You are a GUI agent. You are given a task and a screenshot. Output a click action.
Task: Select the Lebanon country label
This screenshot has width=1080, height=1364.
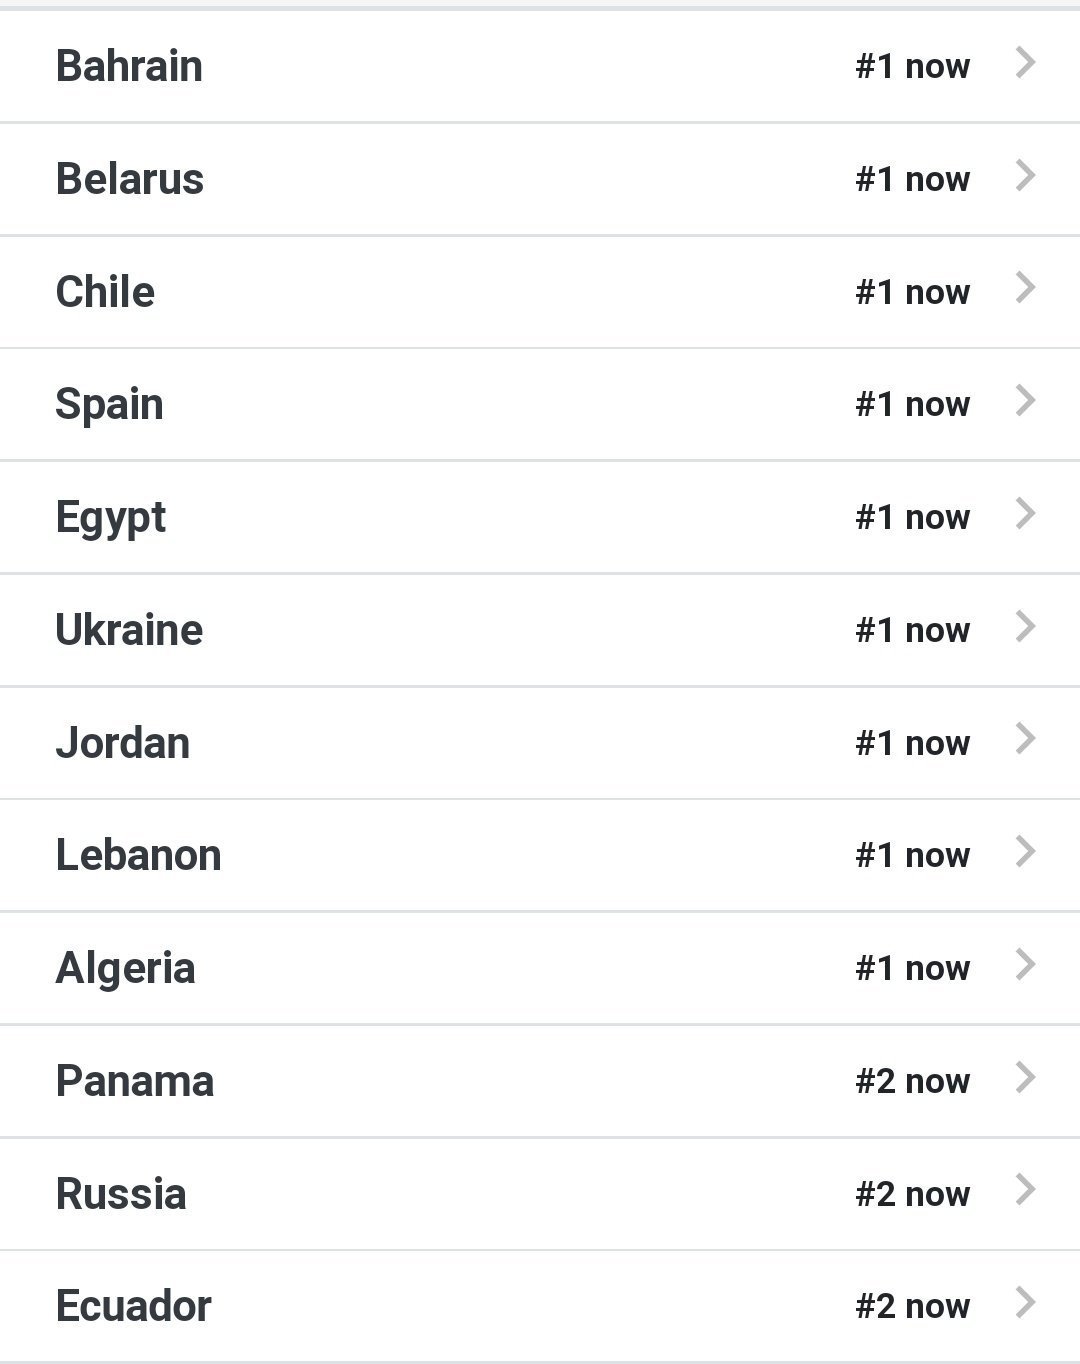[138, 855]
